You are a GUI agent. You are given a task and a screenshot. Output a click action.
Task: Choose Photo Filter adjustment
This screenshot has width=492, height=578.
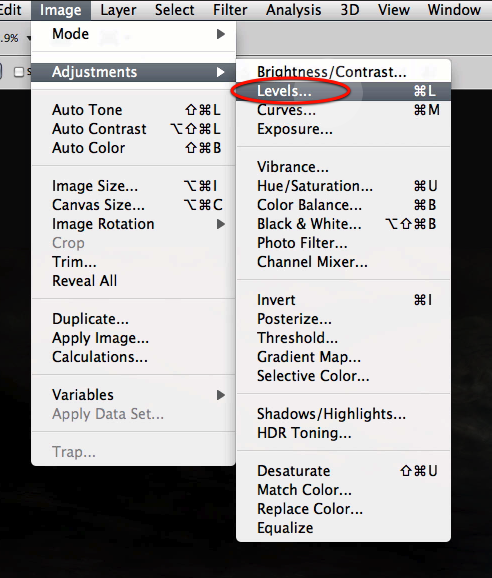tap(343, 243)
